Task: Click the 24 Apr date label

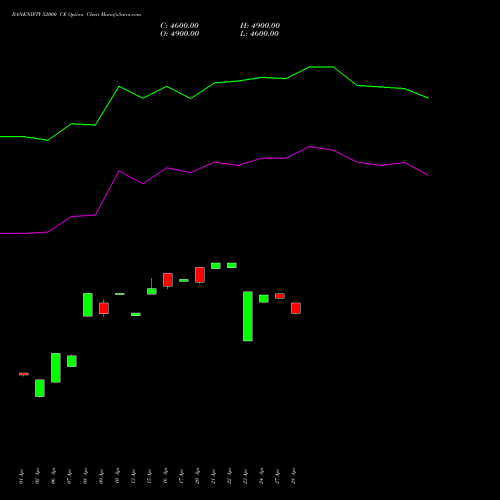Action: 261,476
